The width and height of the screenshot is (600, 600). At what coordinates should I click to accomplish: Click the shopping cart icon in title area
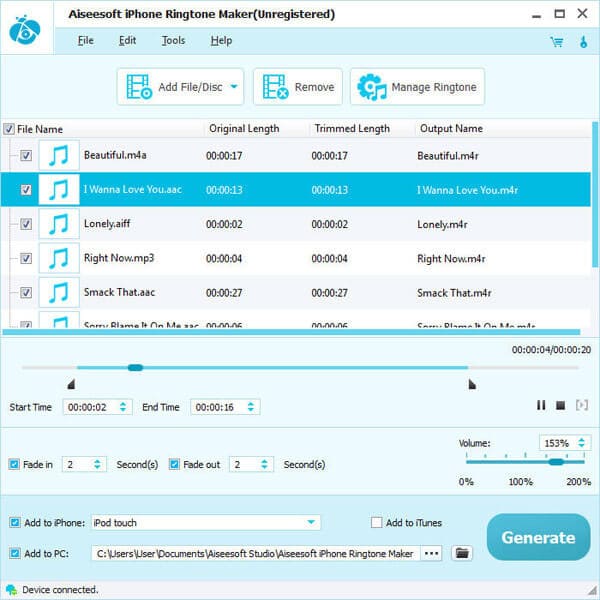coord(556,41)
